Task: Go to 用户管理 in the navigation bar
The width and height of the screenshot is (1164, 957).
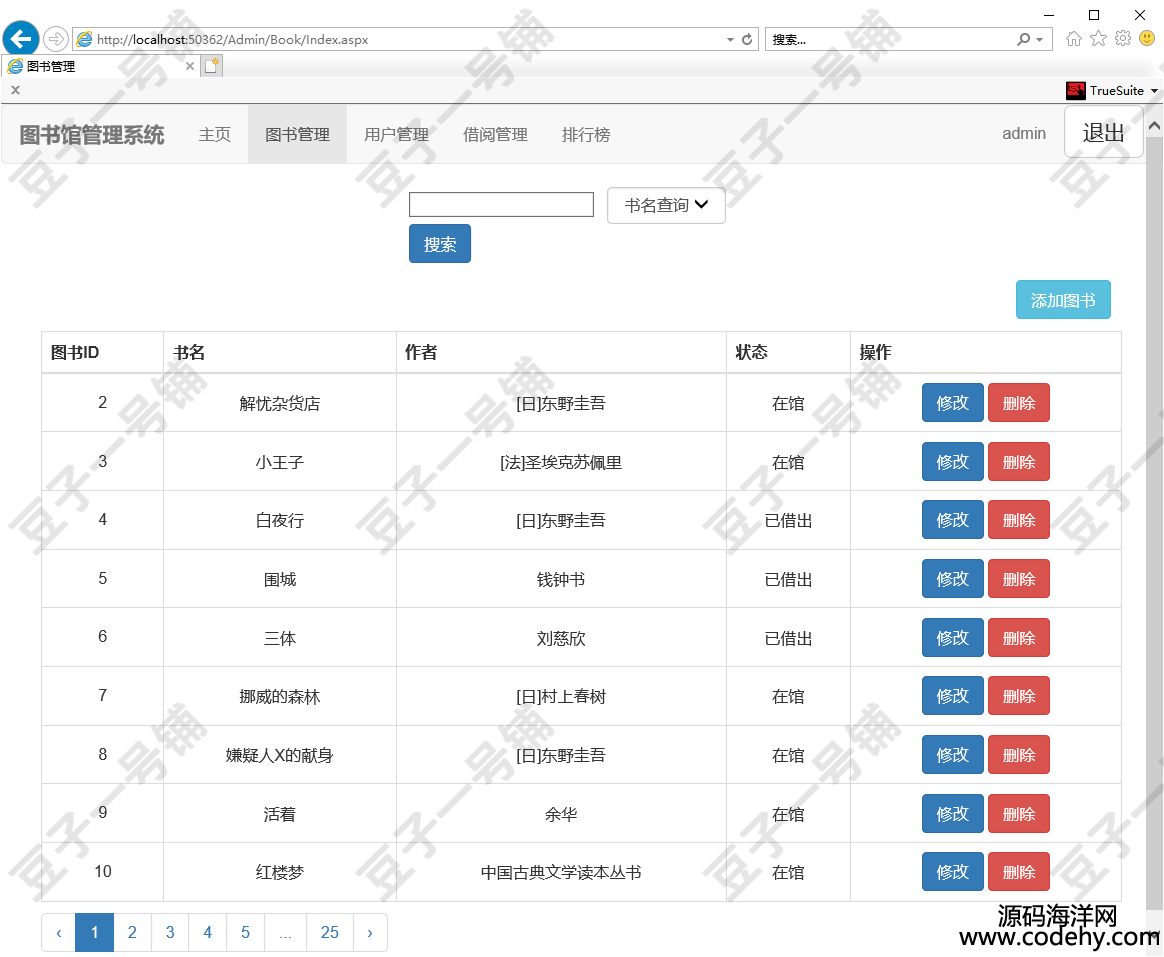Action: tap(396, 134)
